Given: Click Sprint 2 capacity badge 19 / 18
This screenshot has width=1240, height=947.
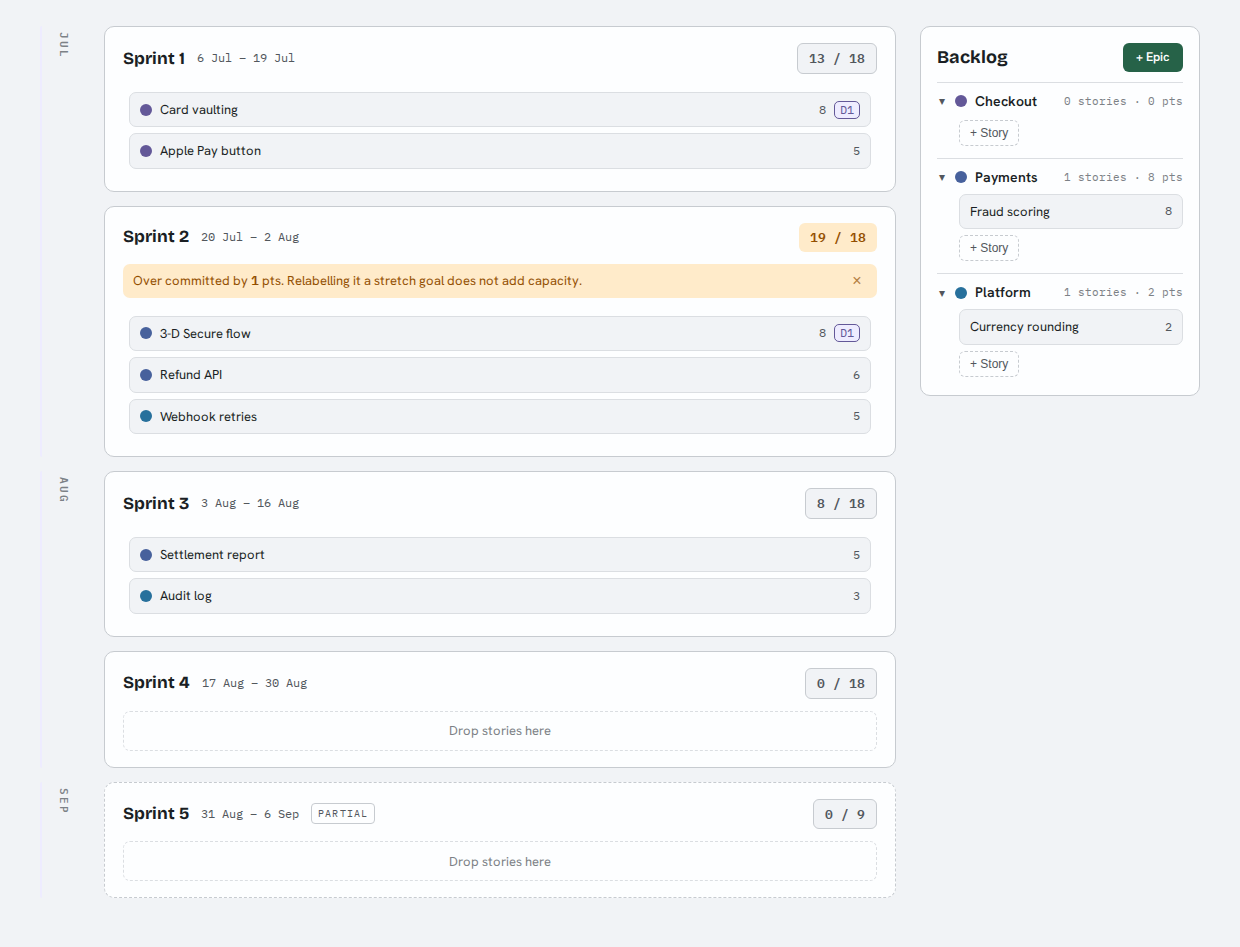Looking at the screenshot, I should (838, 238).
